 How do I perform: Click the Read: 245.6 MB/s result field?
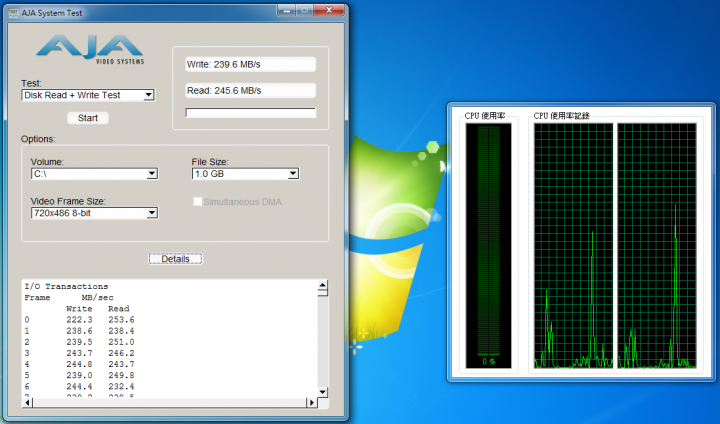251,90
